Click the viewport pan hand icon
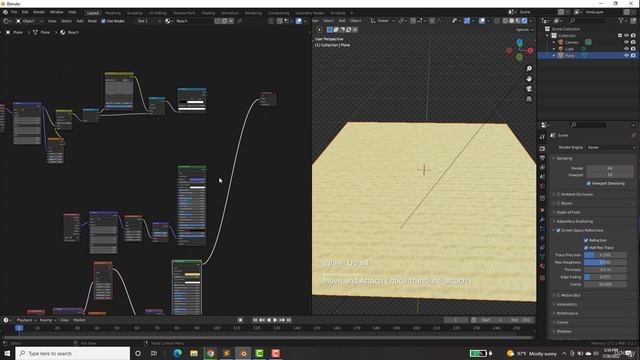Image resolution: width=640 pixels, height=360 pixels. click(x=529, y=79)
